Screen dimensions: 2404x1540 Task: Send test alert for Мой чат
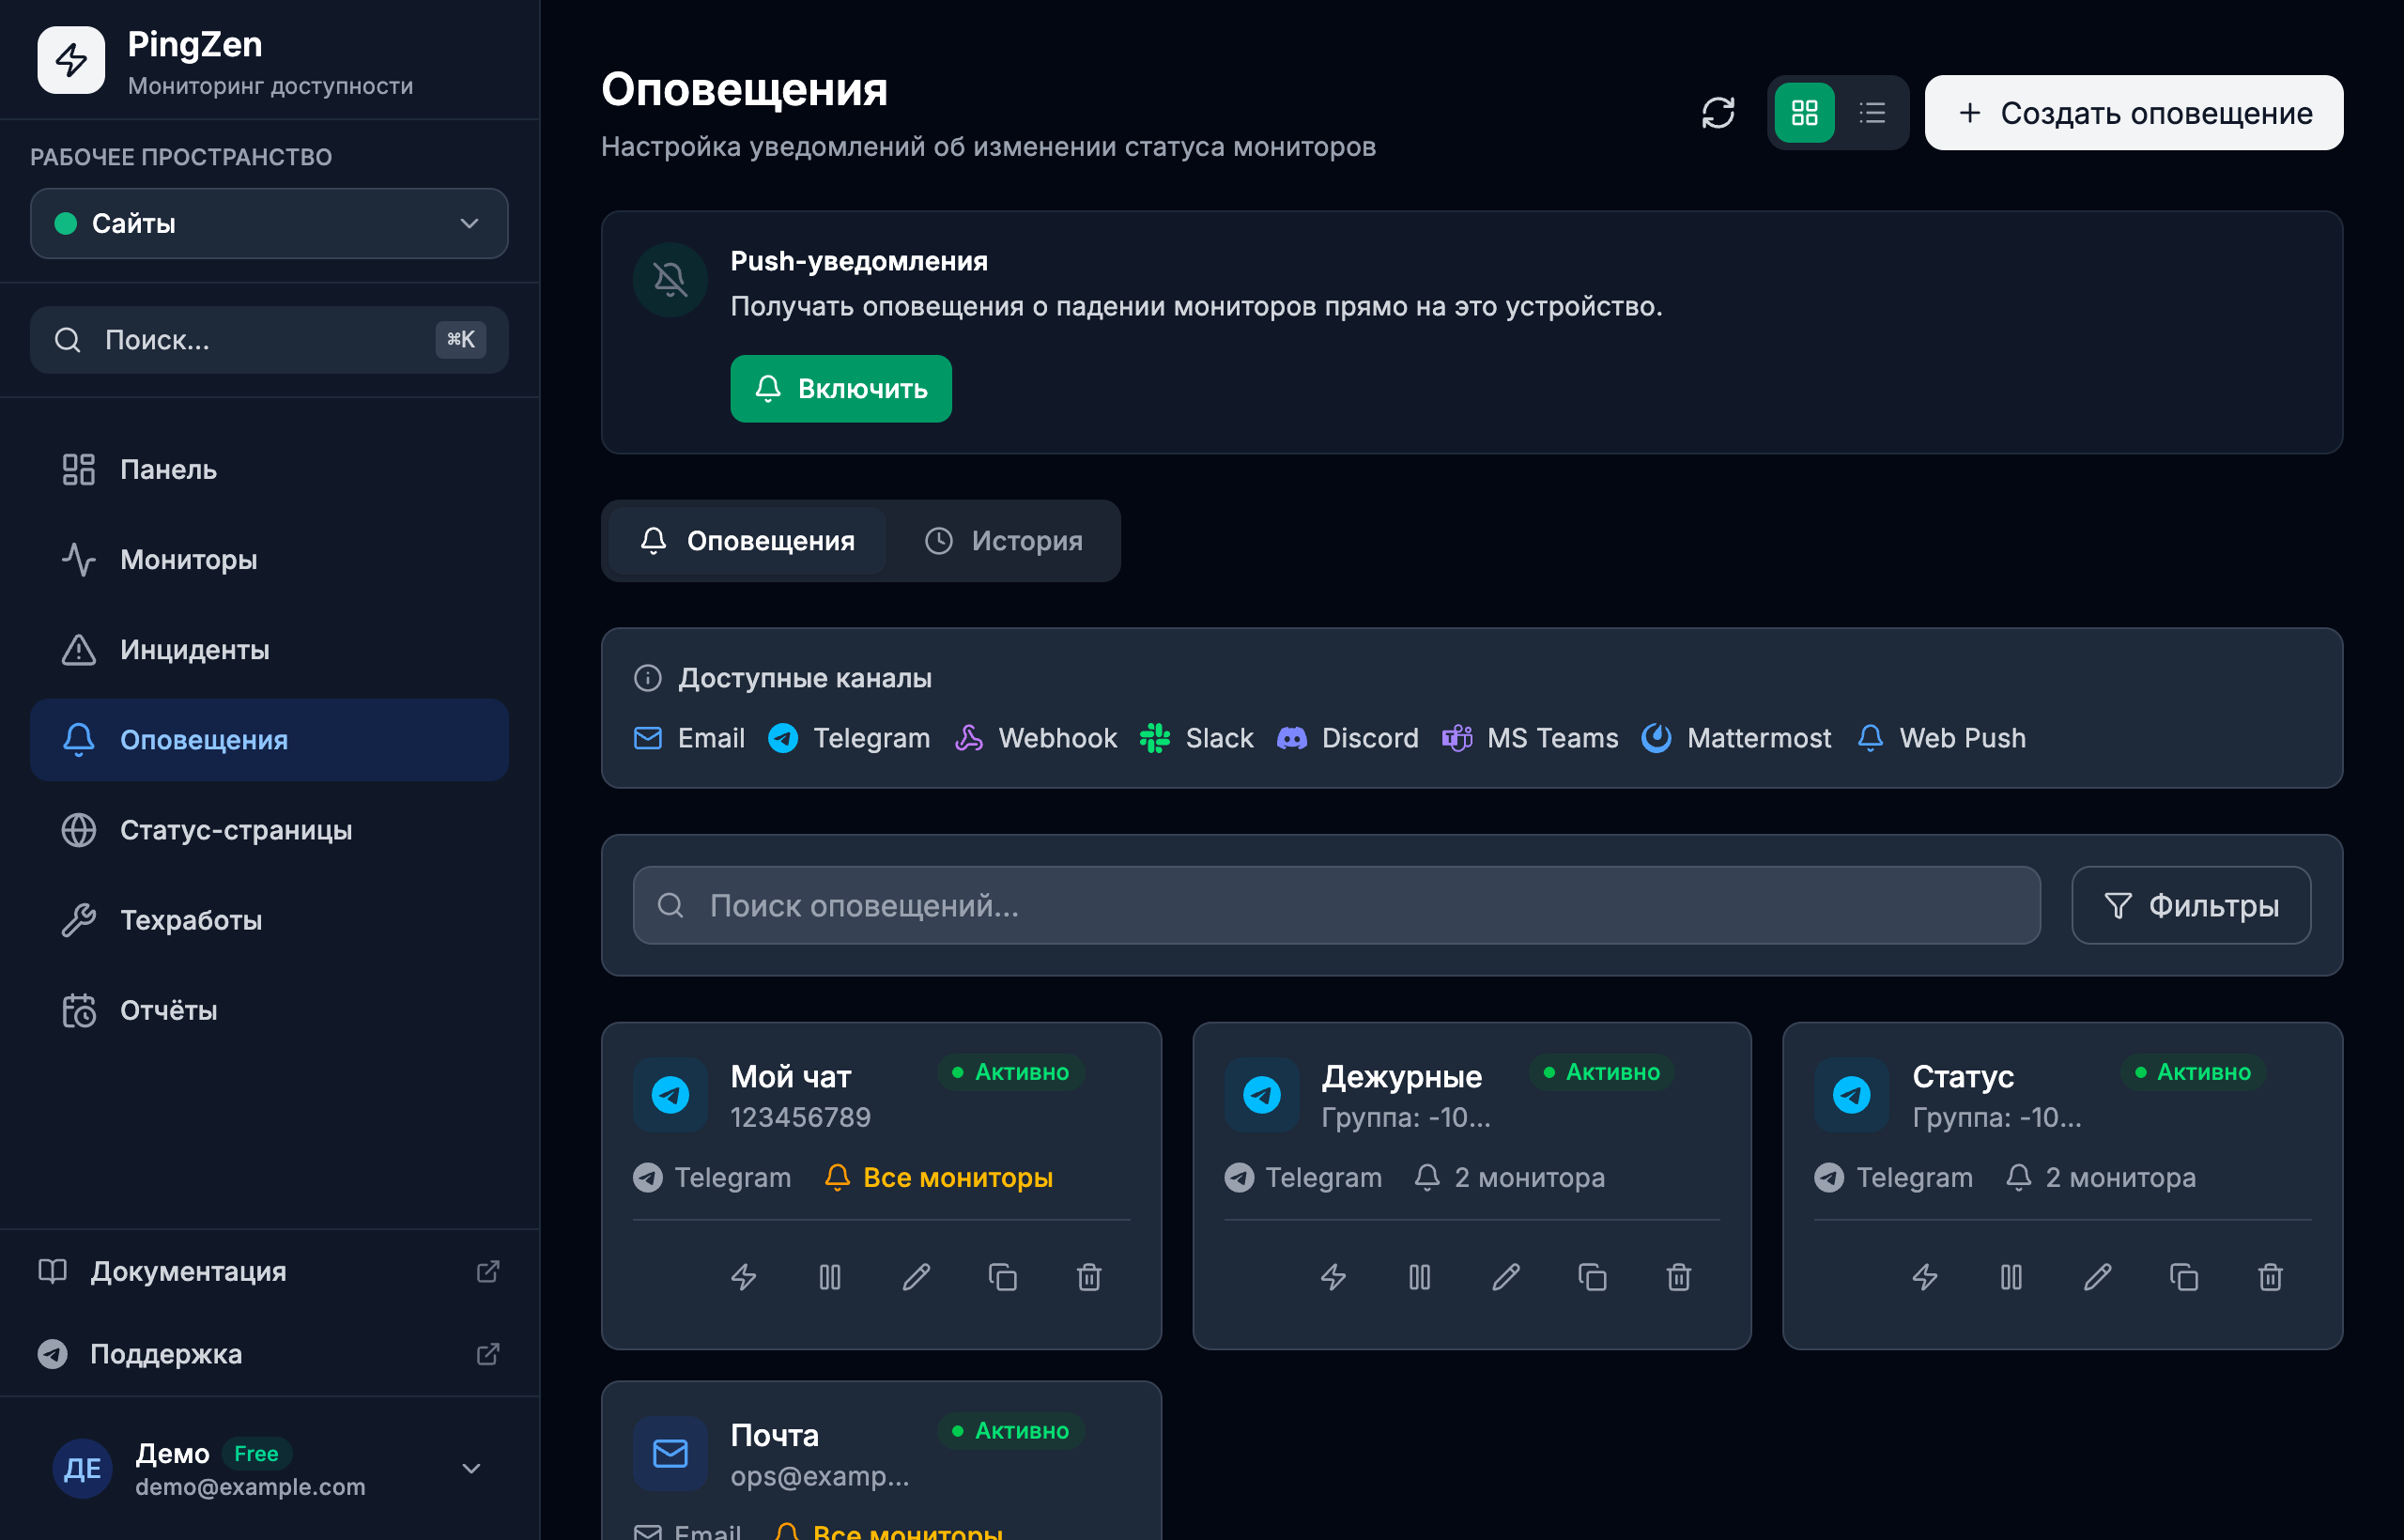pyautogui.click(x=744, y=1277)
